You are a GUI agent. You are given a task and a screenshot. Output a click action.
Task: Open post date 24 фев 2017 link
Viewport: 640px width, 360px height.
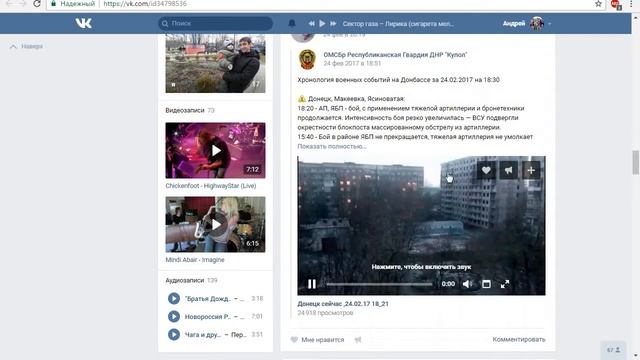pos(352,63)
